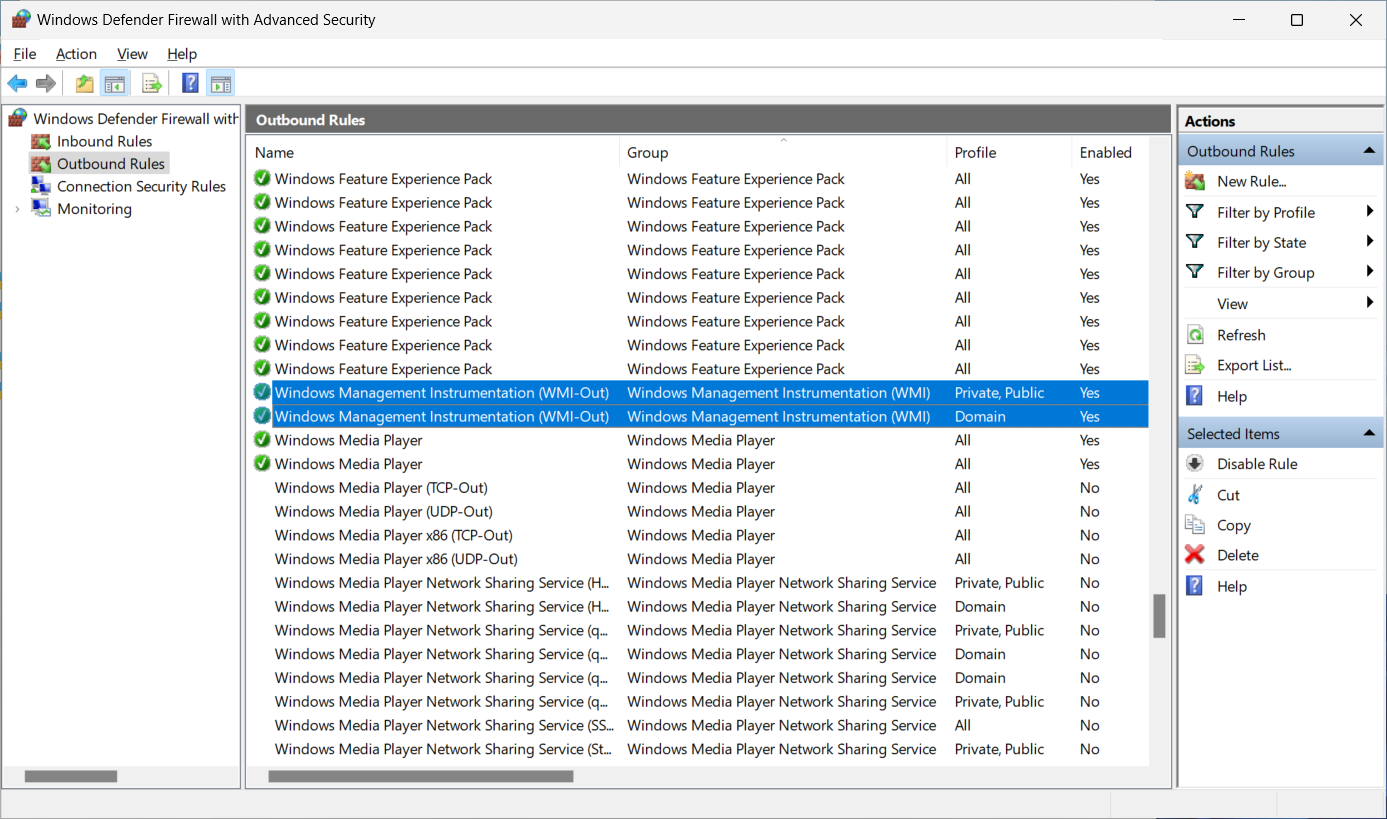Open the Filter by State submenu arrow
The width and height of the screenshot is (1387, 819).
1370,242
